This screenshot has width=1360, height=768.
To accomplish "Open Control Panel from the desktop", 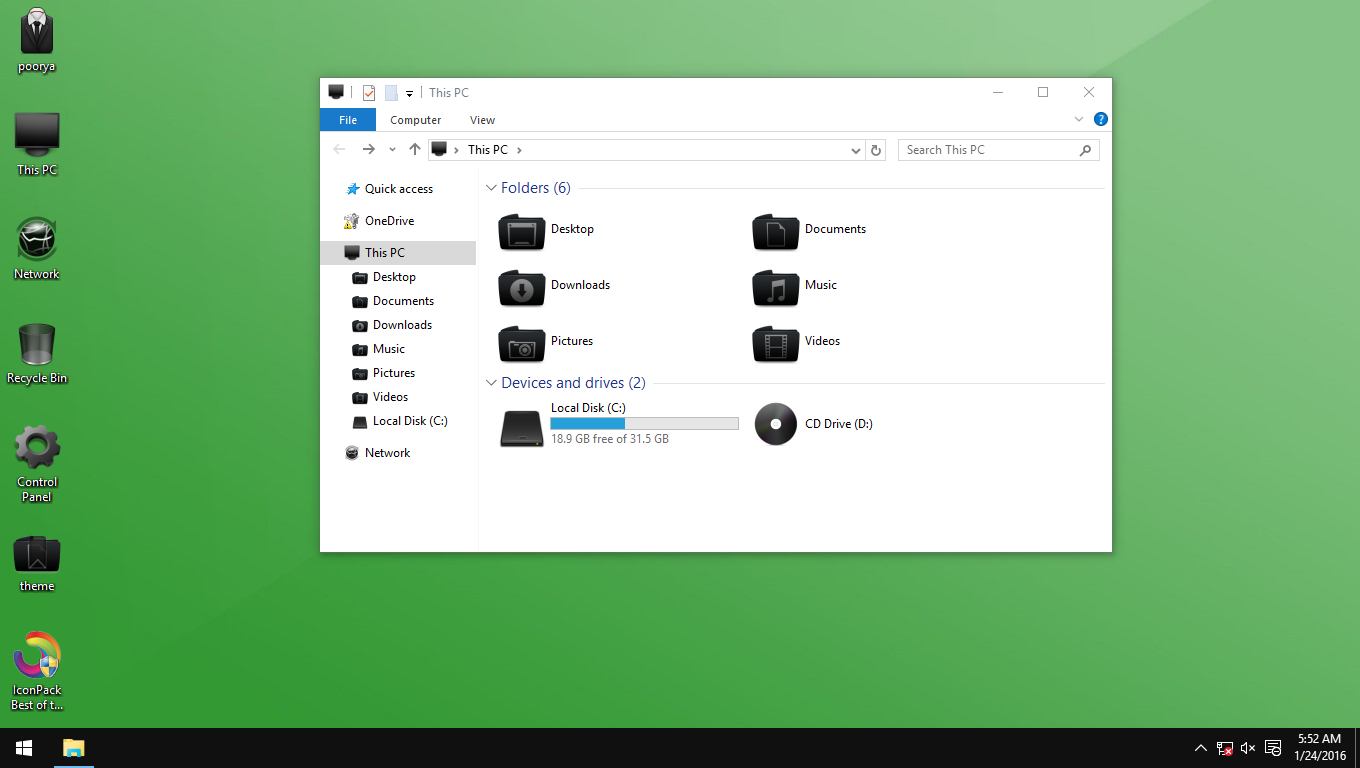I will tap(36, 452).
